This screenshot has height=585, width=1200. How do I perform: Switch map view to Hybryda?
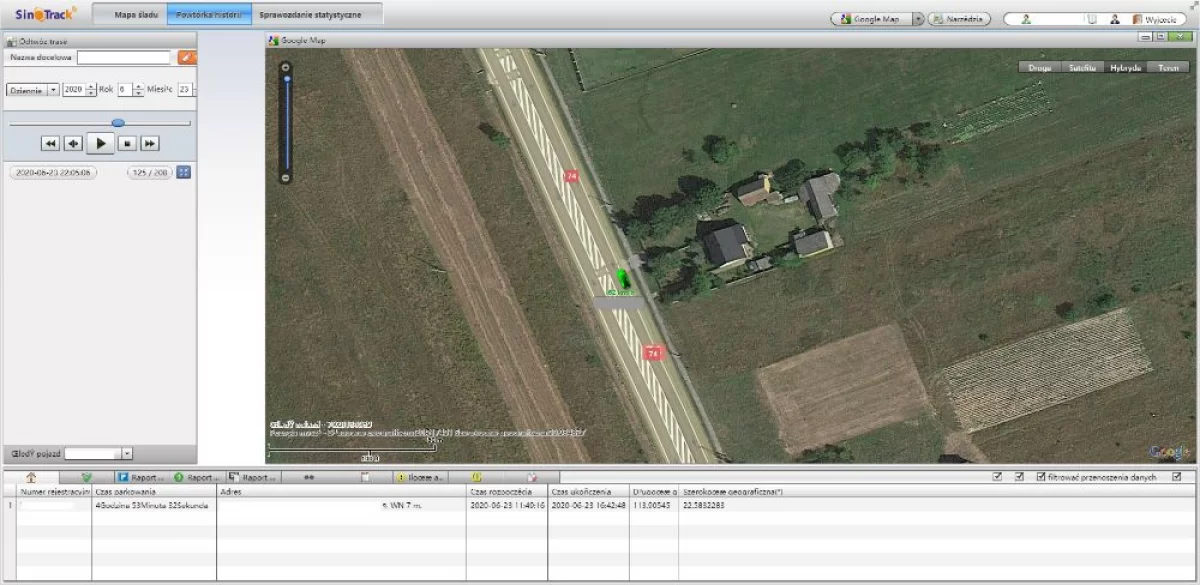(x=1126, y=68)
